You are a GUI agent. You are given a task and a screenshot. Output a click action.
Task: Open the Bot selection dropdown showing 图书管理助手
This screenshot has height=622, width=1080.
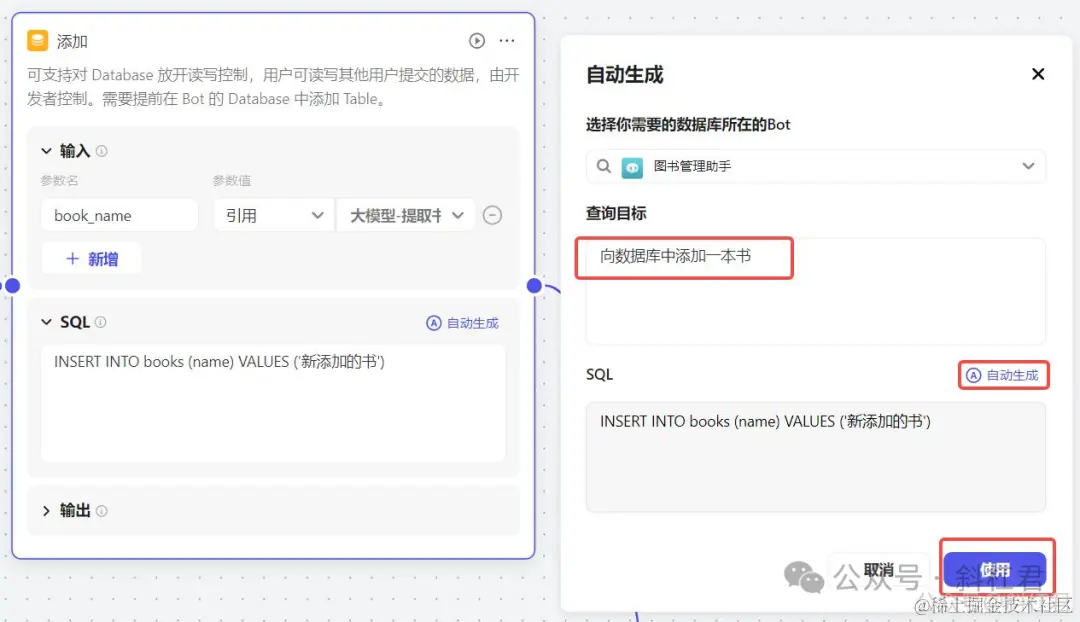pos(1033,166)
